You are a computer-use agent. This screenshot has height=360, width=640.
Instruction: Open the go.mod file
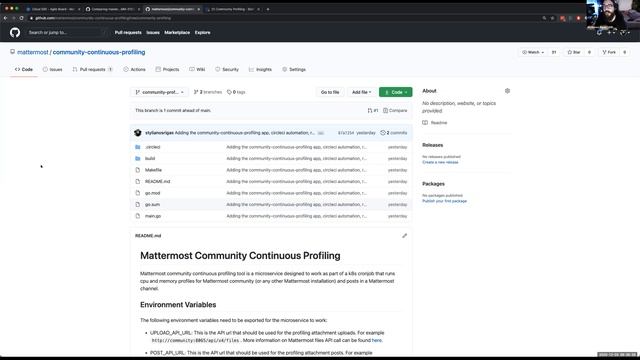153,193
